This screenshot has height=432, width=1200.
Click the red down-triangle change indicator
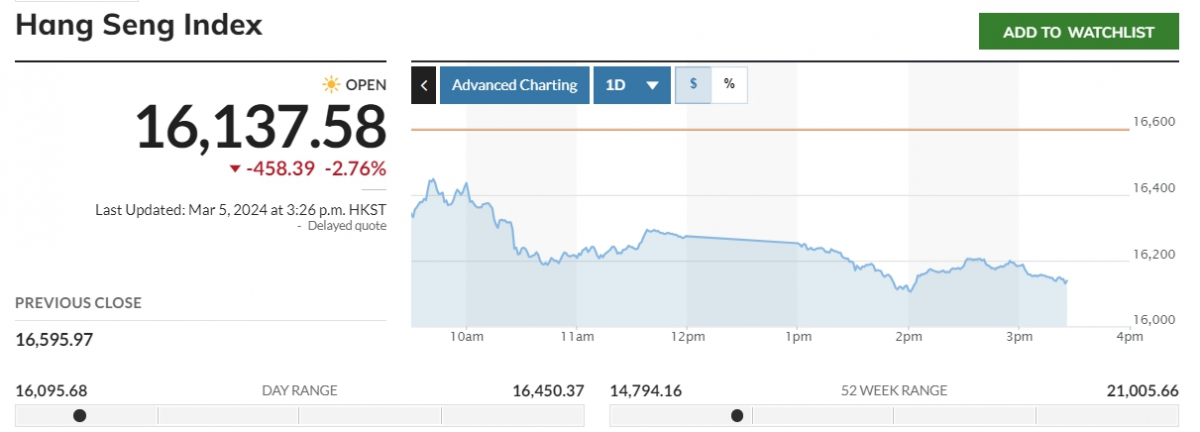[x=234, y=168]
